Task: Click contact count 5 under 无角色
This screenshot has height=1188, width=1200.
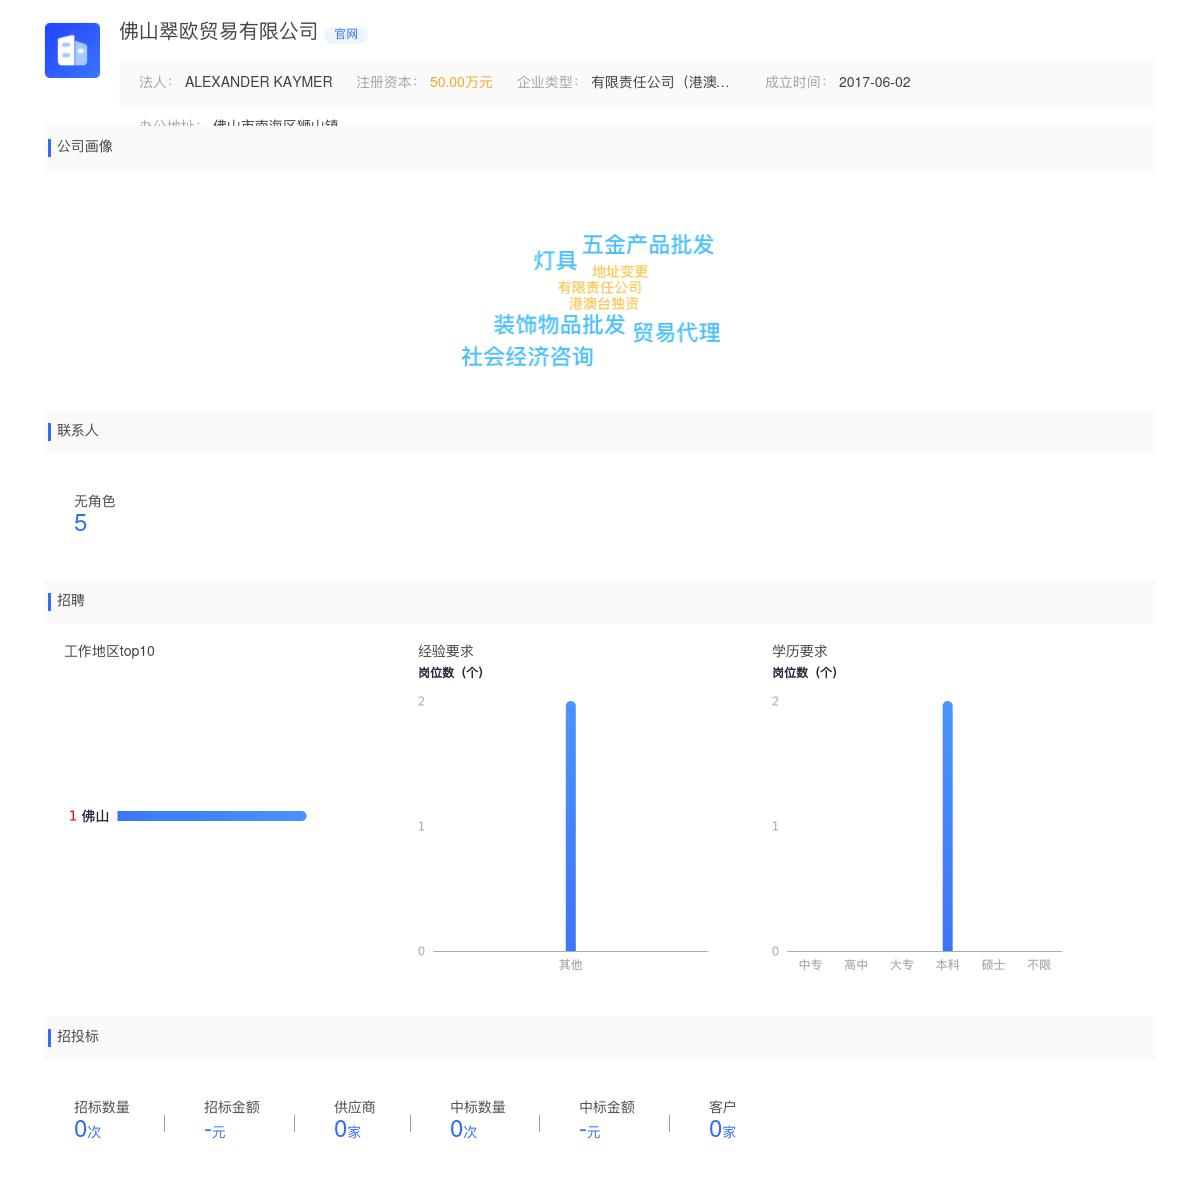Action: point(81,523)
